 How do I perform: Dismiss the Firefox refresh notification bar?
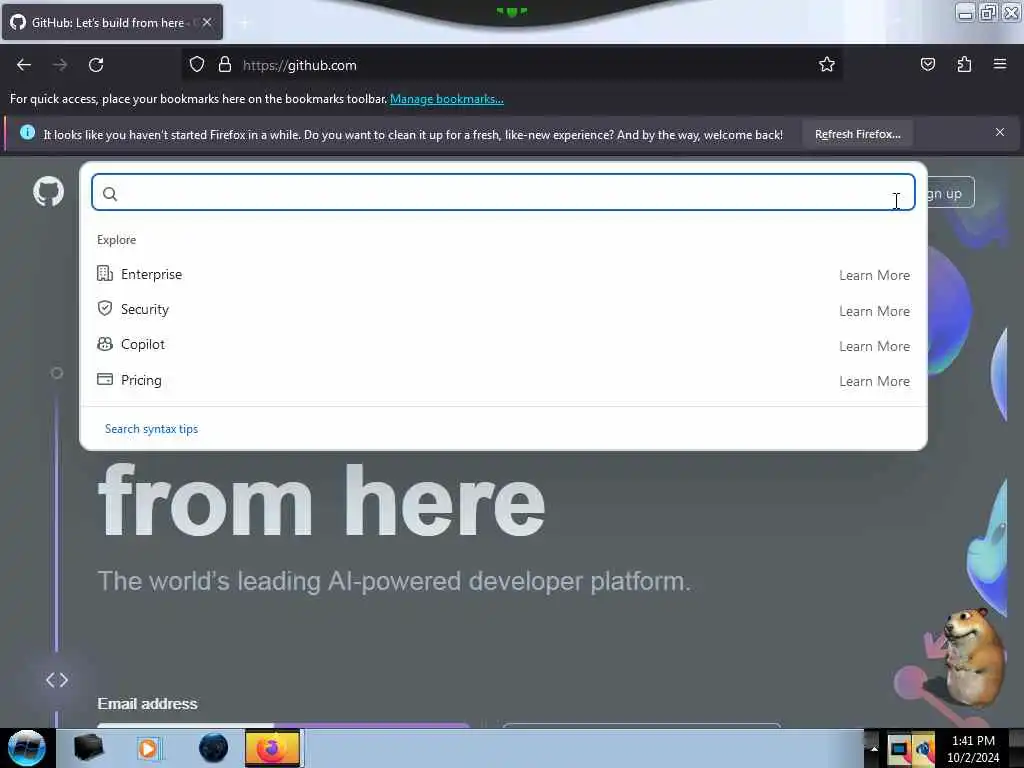point(1000,132)
